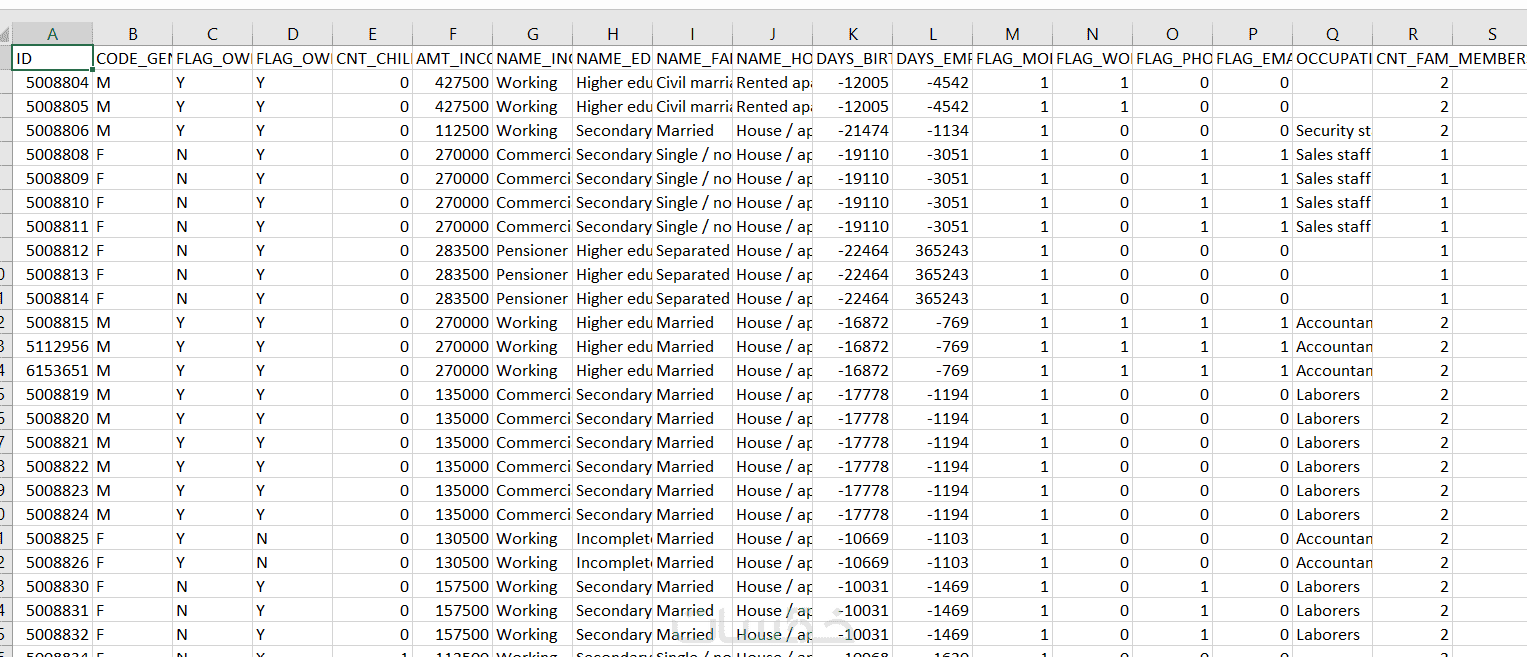
Task: Click the CODE_GEN header cell
Action: tap(133, 58)
